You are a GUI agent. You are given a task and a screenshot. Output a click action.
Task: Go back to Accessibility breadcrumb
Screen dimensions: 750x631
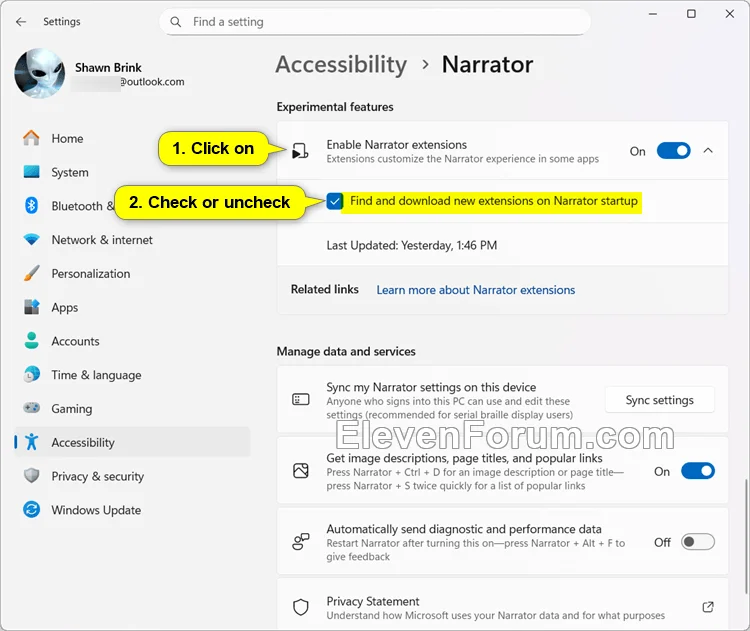[x=341, y=65]
